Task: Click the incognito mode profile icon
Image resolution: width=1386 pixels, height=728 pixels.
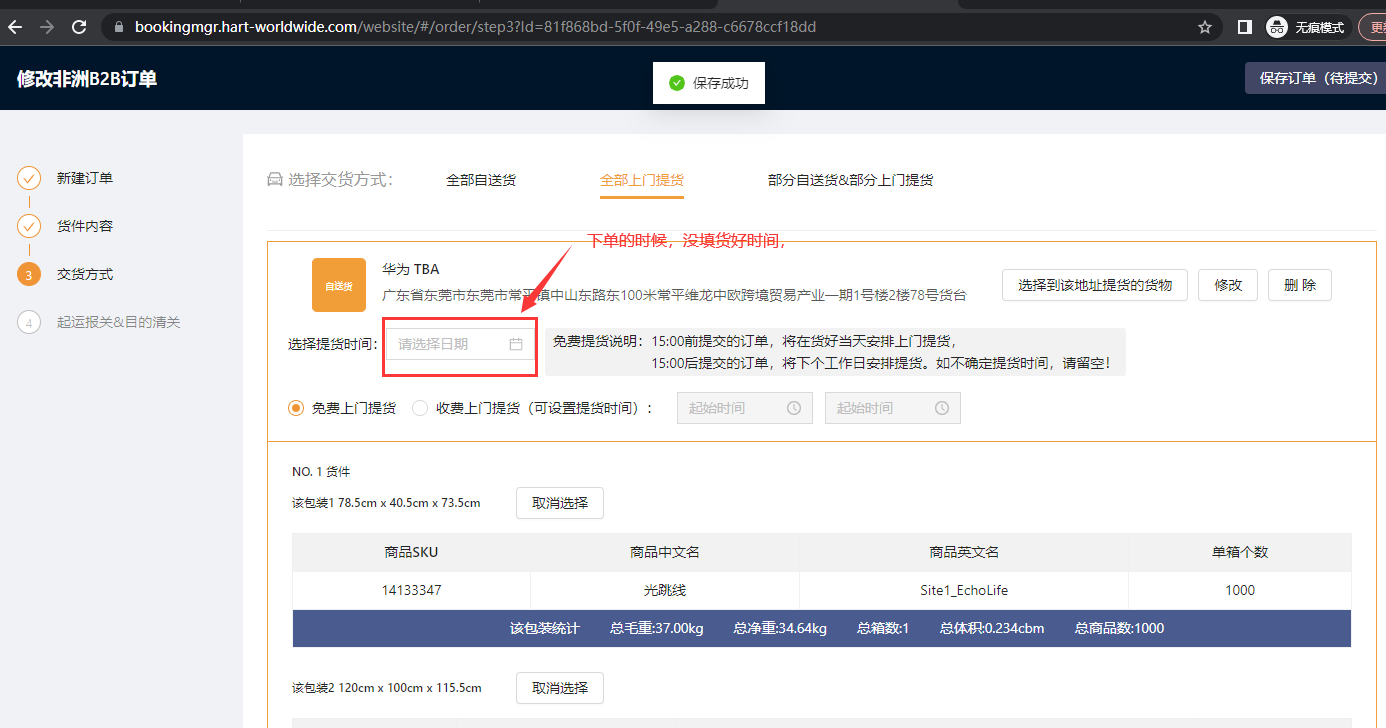Action: click(1276, 27)
